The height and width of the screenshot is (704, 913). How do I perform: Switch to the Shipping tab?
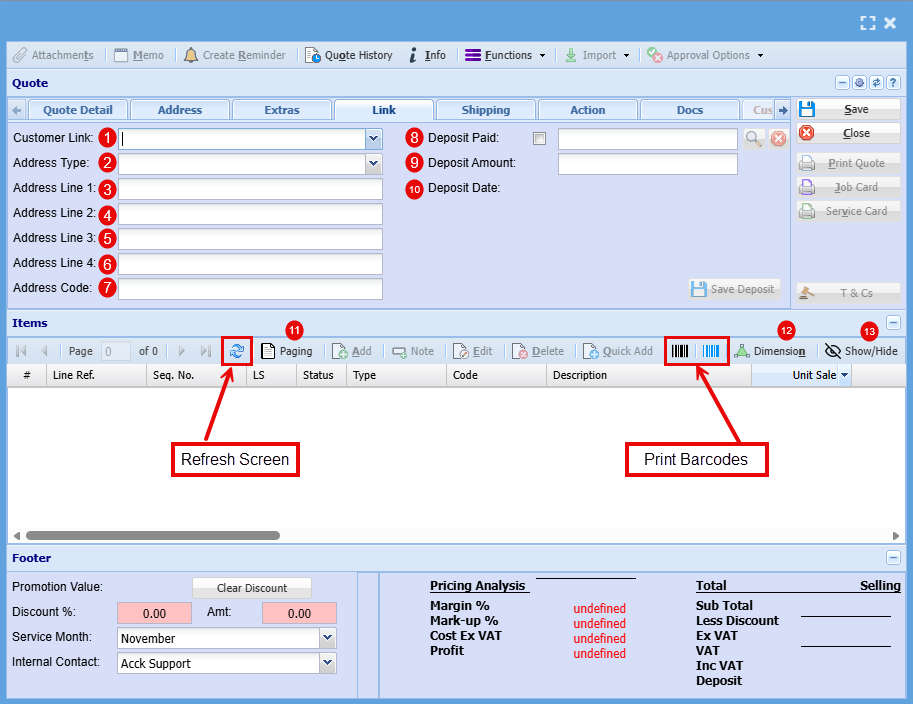(x=486, y=110)
